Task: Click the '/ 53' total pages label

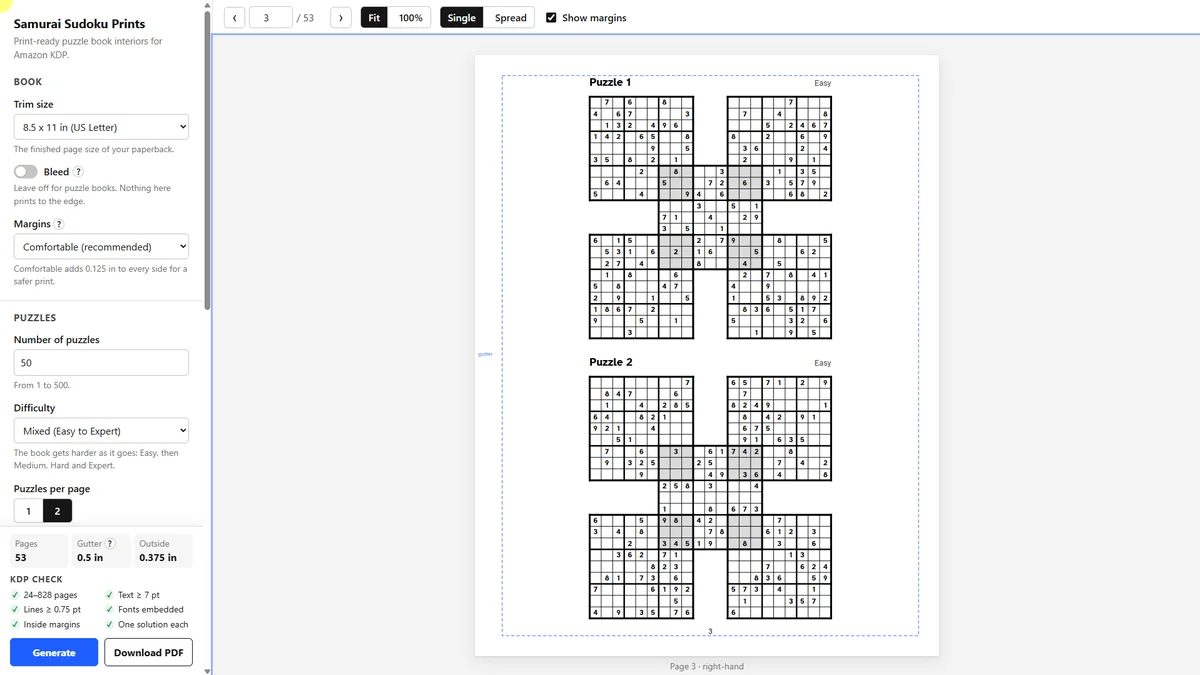Action: coord(305,18)
